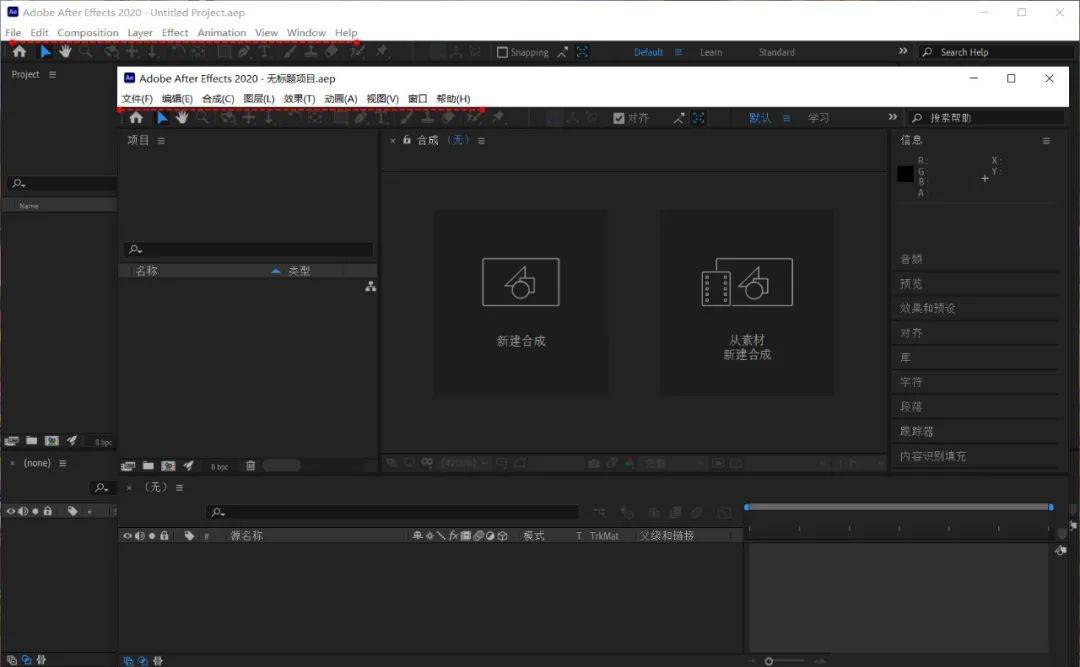Select the Selection tool in the toolbar
Image resolution: width=1080 pixels, height=667 pixels.
point(163,117)
